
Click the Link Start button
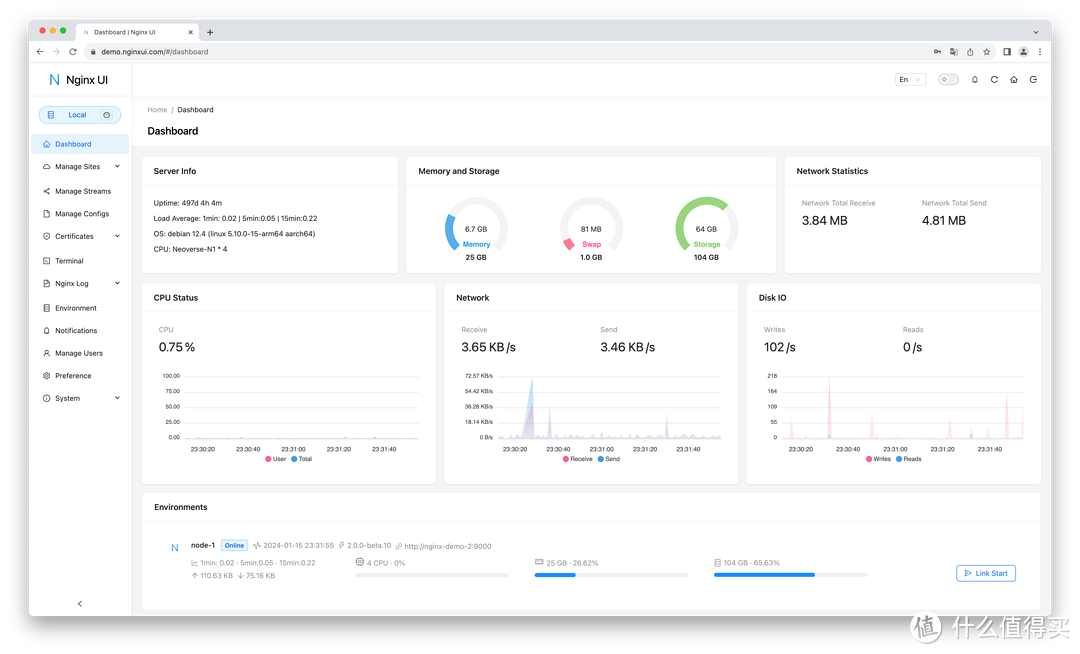[985, 573]
